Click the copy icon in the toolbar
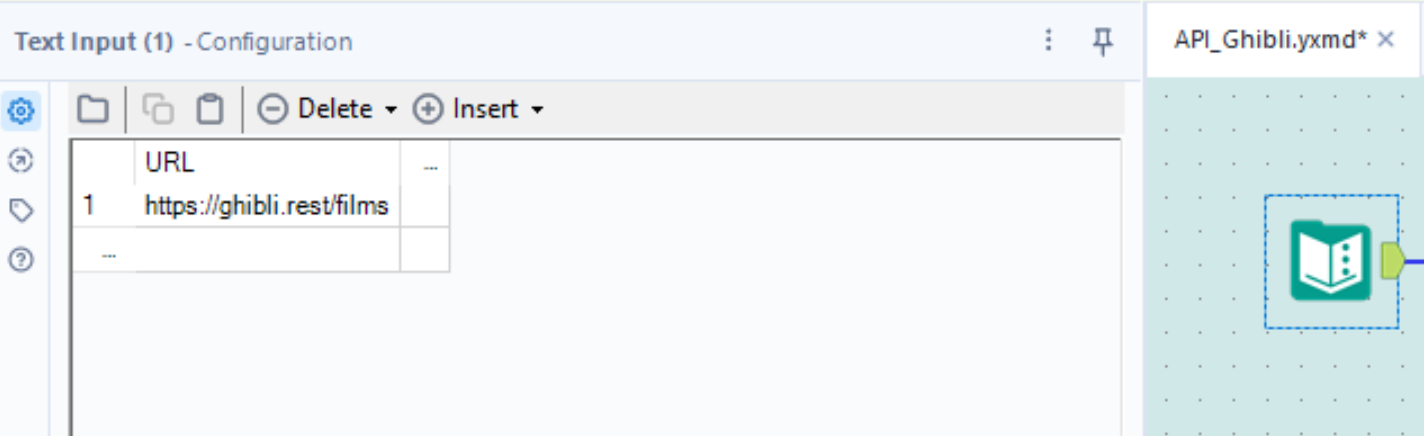1424x436 pixels. click(x=157, y=109)
